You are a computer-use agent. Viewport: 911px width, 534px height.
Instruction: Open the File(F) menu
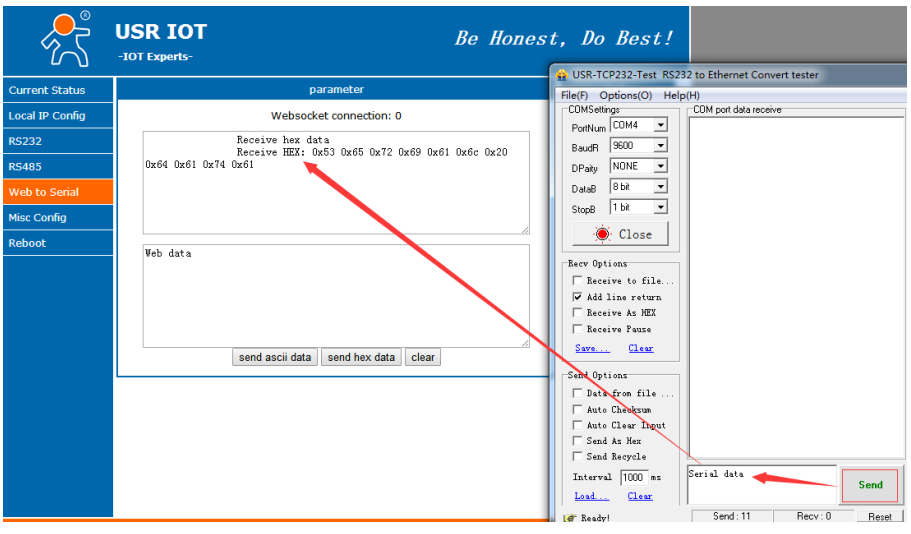click(x=574, y=95)
